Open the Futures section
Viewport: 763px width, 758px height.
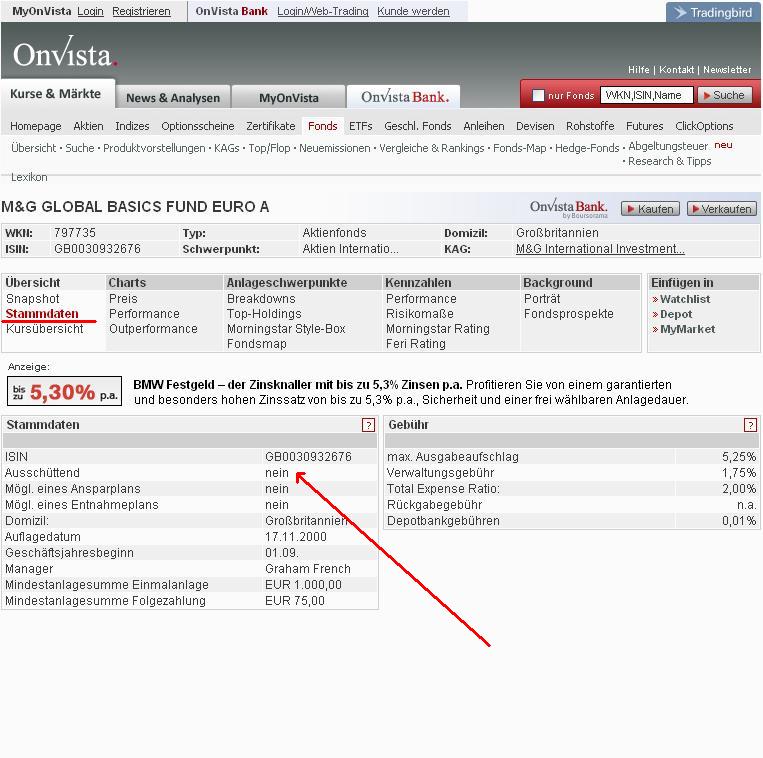644,126
